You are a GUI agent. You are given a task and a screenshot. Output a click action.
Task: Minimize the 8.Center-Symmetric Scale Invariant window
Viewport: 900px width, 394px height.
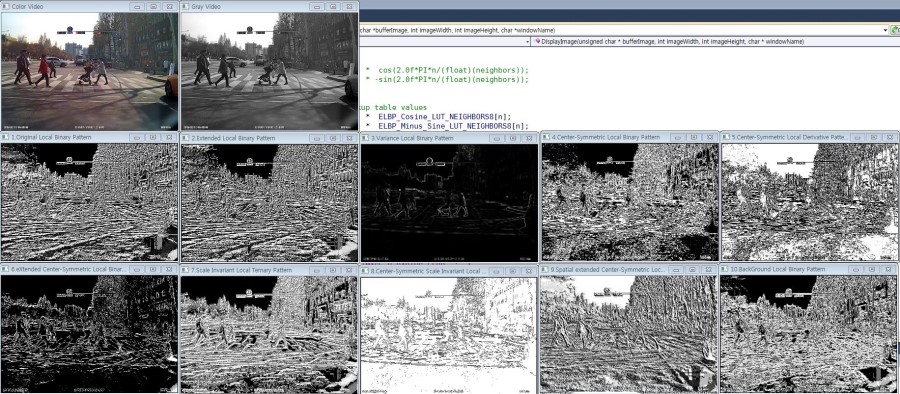497,271
